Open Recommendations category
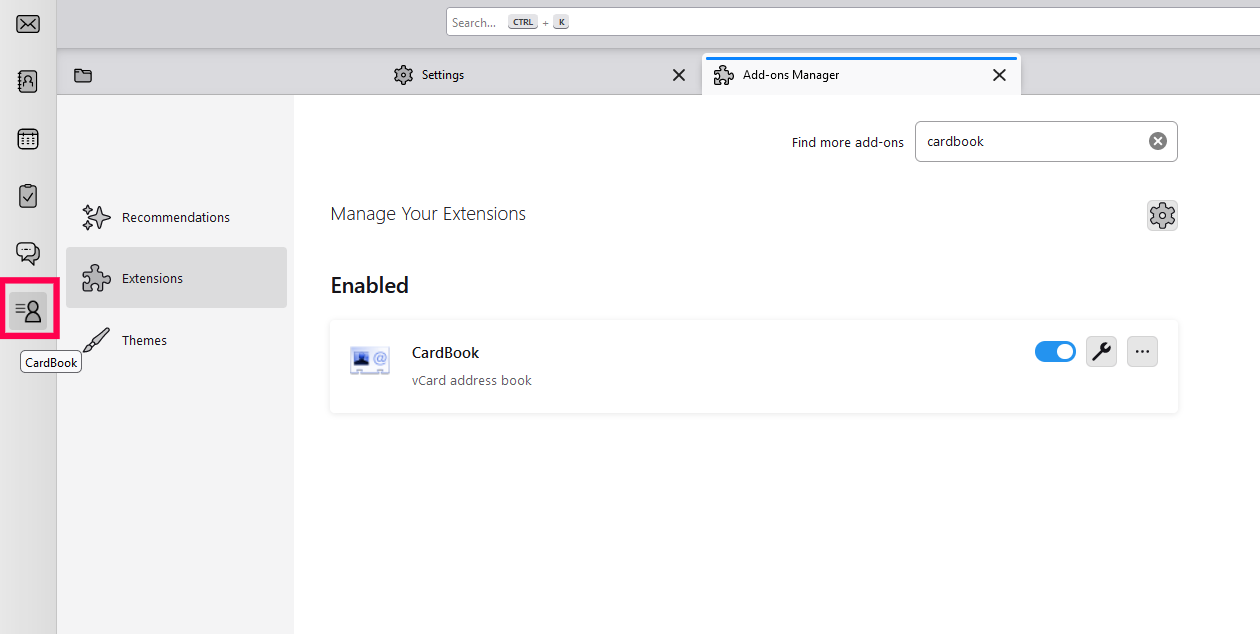 pyautogui.click(x=177, y=217)
